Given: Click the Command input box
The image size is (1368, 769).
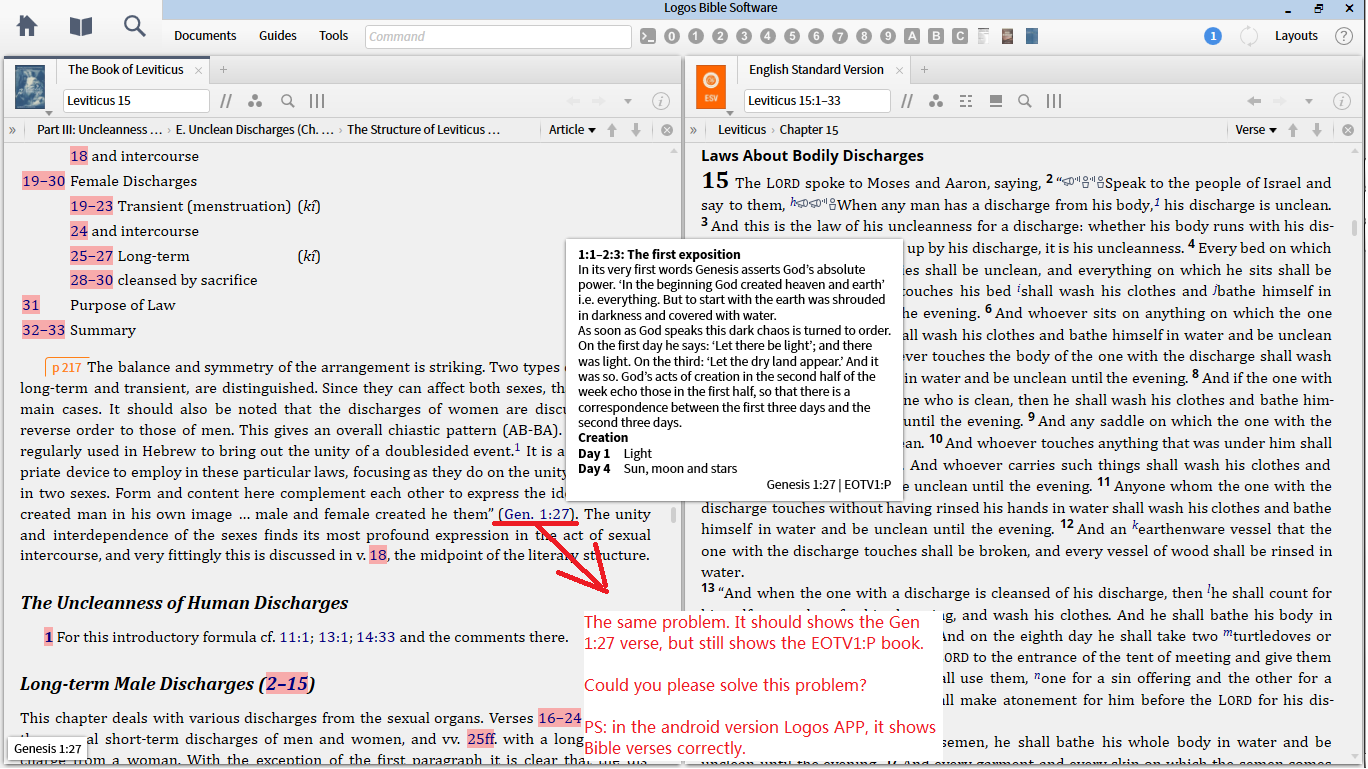Looking at the screenshot, I should pos(498,37).
